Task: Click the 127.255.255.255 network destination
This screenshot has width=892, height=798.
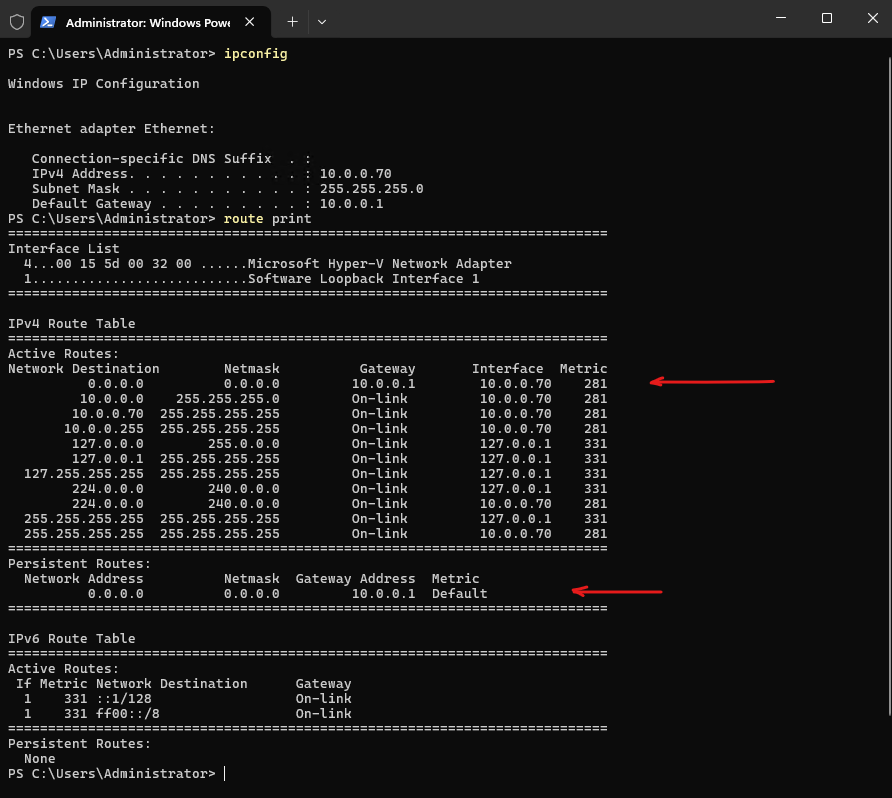Action: [x=84, y=474]
